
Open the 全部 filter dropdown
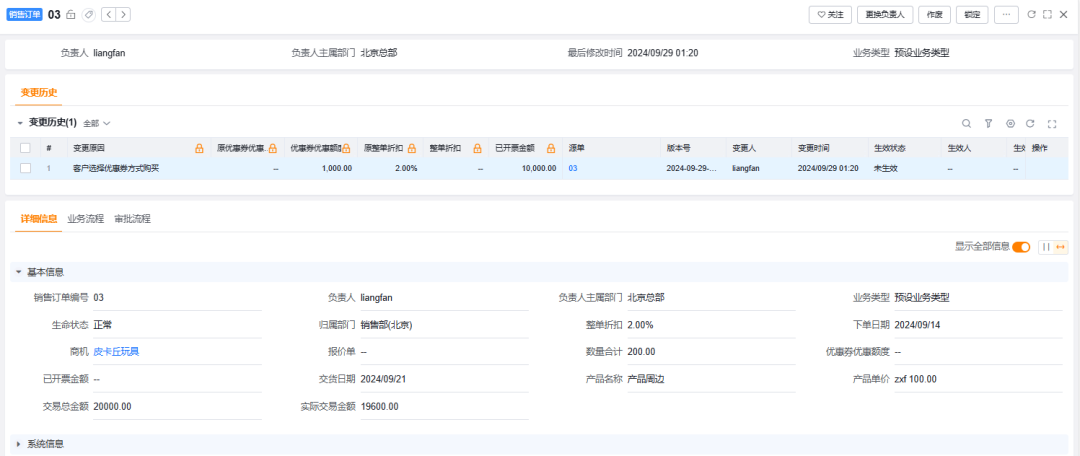coord(96,123)
